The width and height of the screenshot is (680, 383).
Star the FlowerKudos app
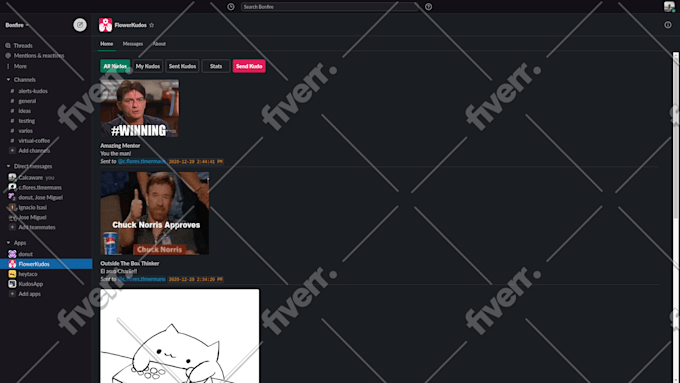151,25
